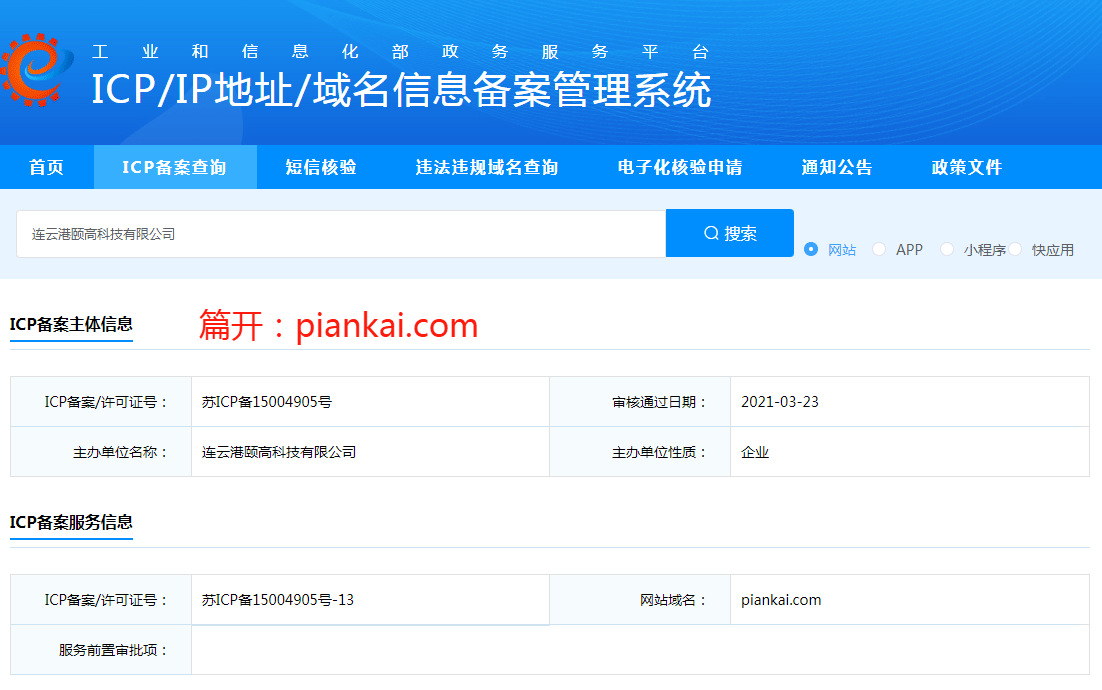This screenshot has height=690, width=1102.
Task: Click the red piankai.com watermark text
Action: (338, 326)
